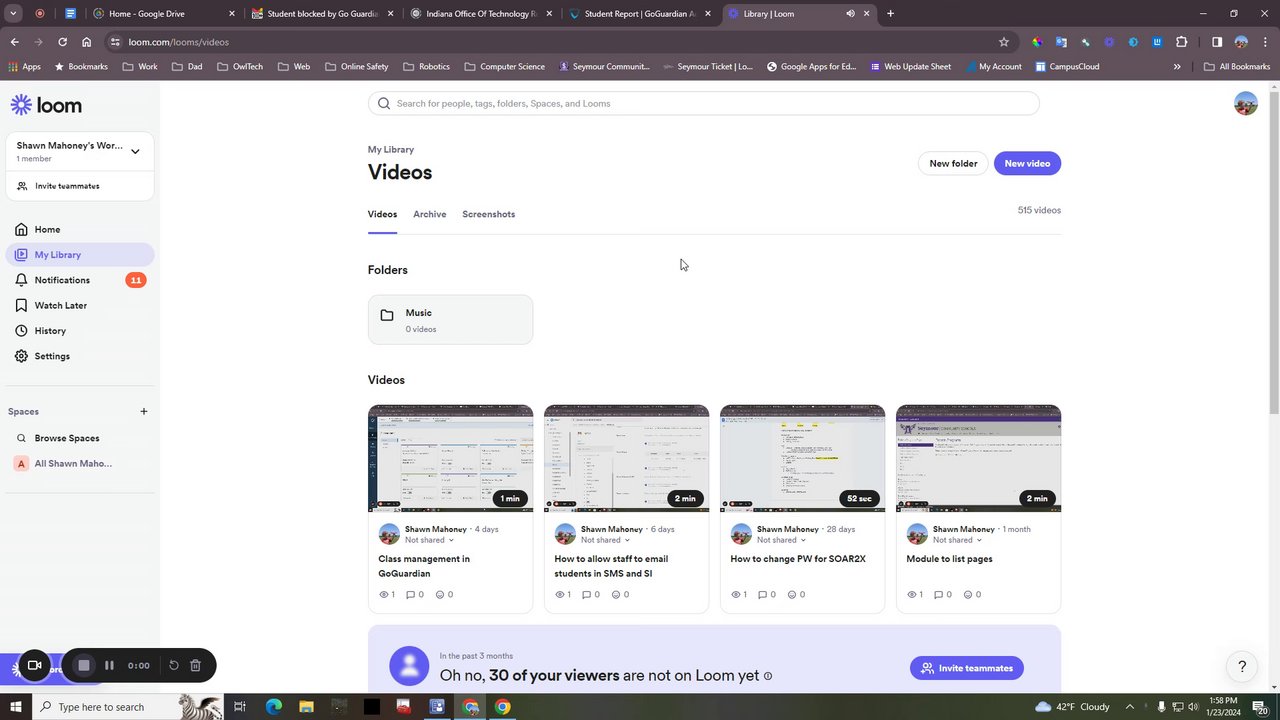Open the Online Safety bookmarks folder
This screenshot has height=720, width=1280.
(x=356, y=67)
